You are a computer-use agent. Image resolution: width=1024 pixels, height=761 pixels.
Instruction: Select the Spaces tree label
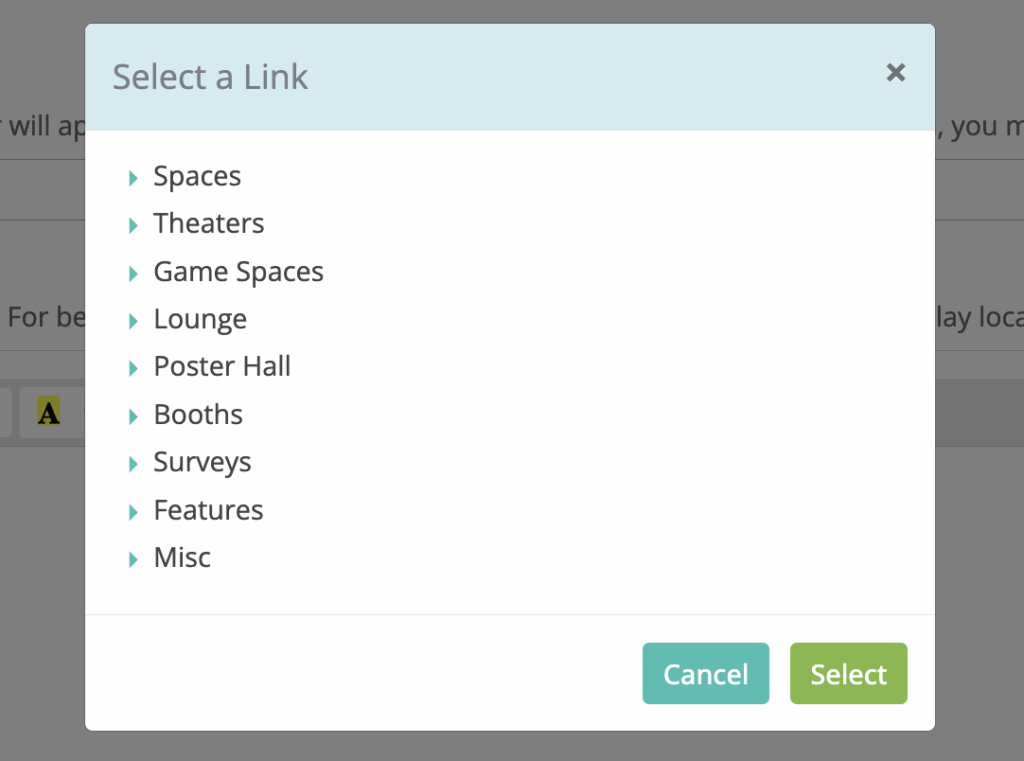197,177
